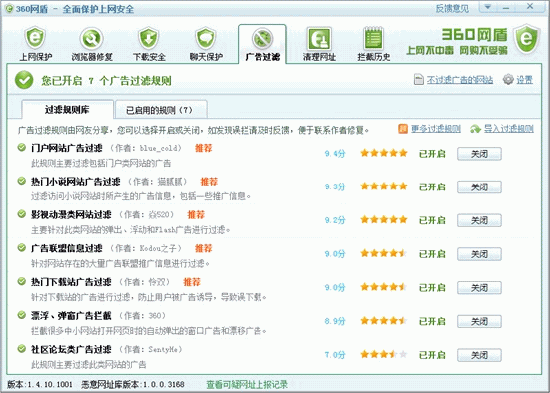This screenshot has height=393, width=550.
Task: Click the green checkmark status icon
Action: click(x=24, y=80)
